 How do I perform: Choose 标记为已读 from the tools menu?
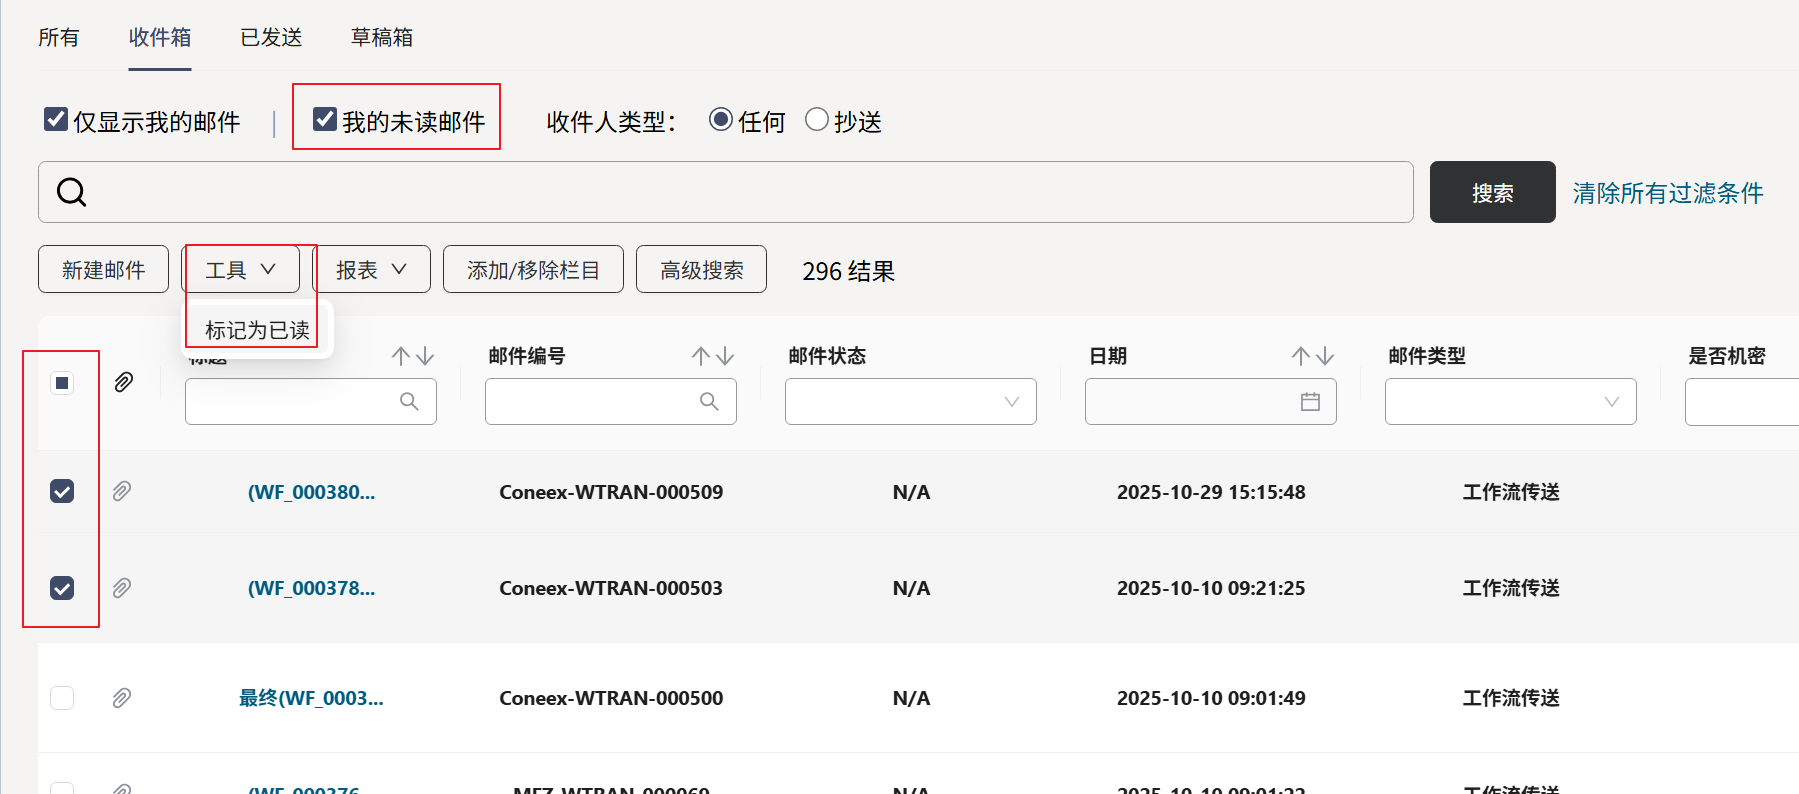[x=257, y=330]
